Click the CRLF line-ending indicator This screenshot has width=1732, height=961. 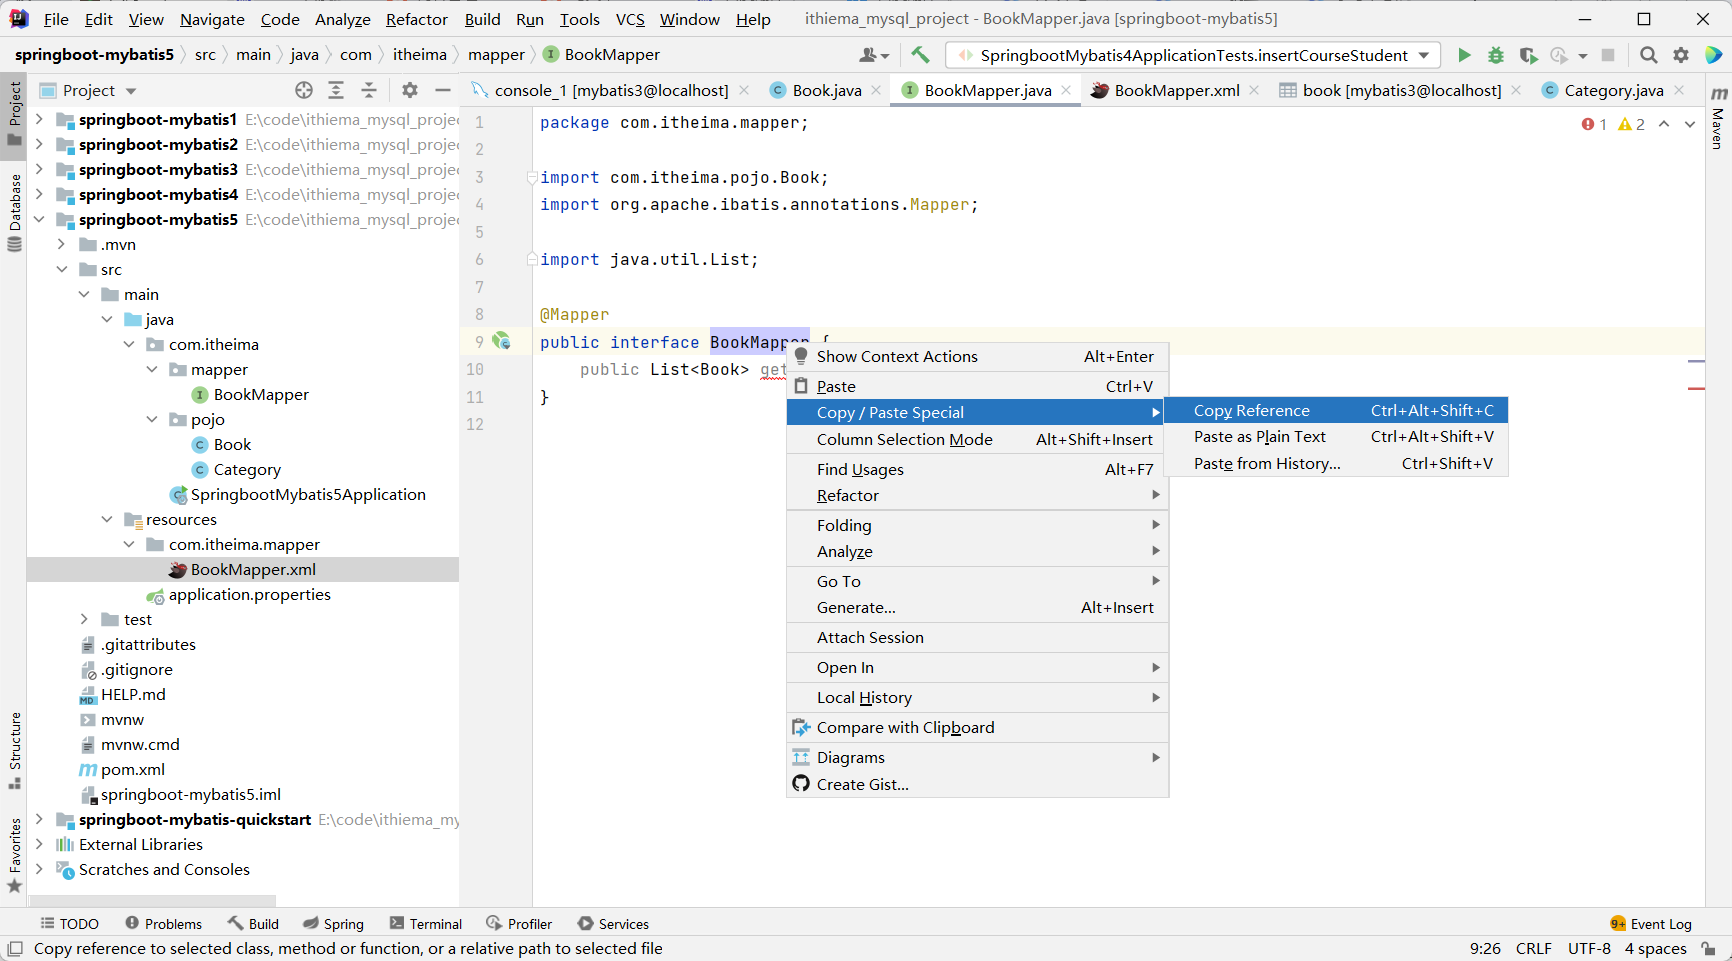tap(1533, 948)
